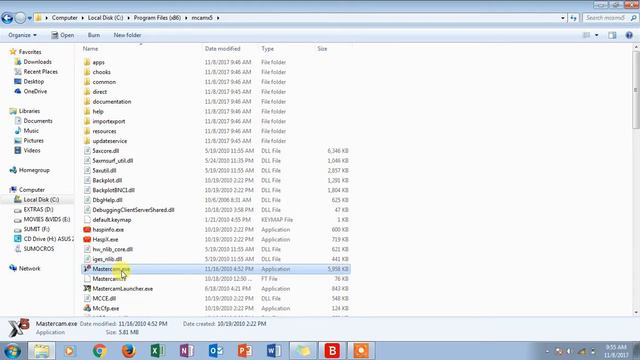Open the red B application in taskbar
640x360 pixels.
click(332, 351)
